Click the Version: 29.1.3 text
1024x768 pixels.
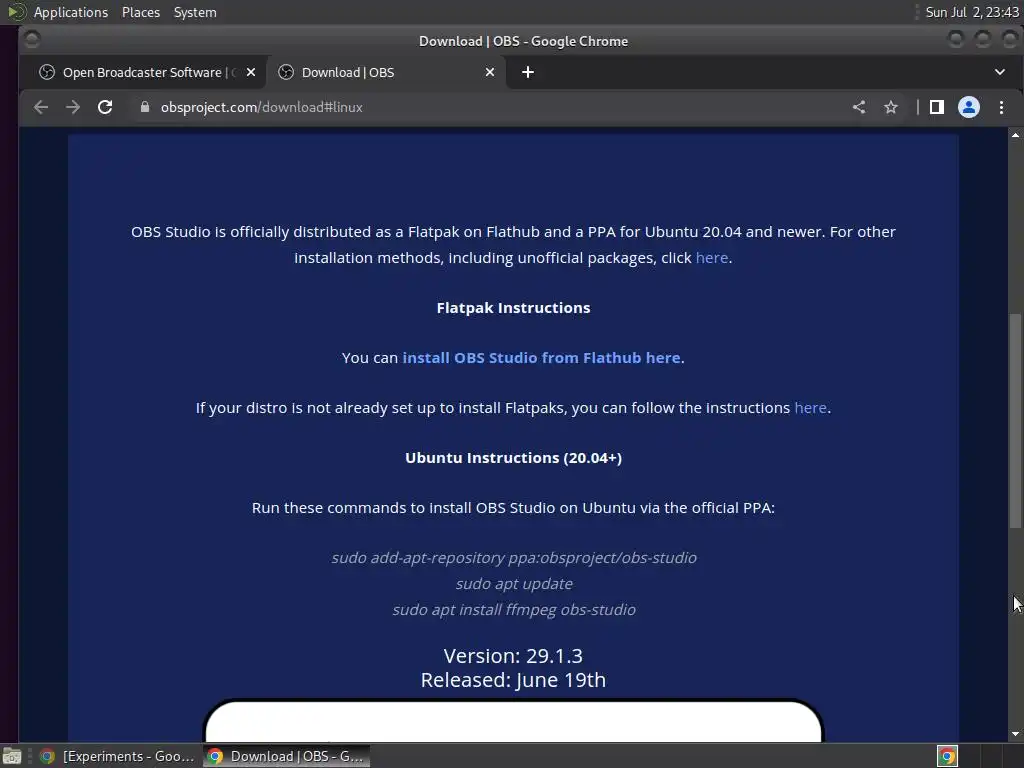click(513, 656)
